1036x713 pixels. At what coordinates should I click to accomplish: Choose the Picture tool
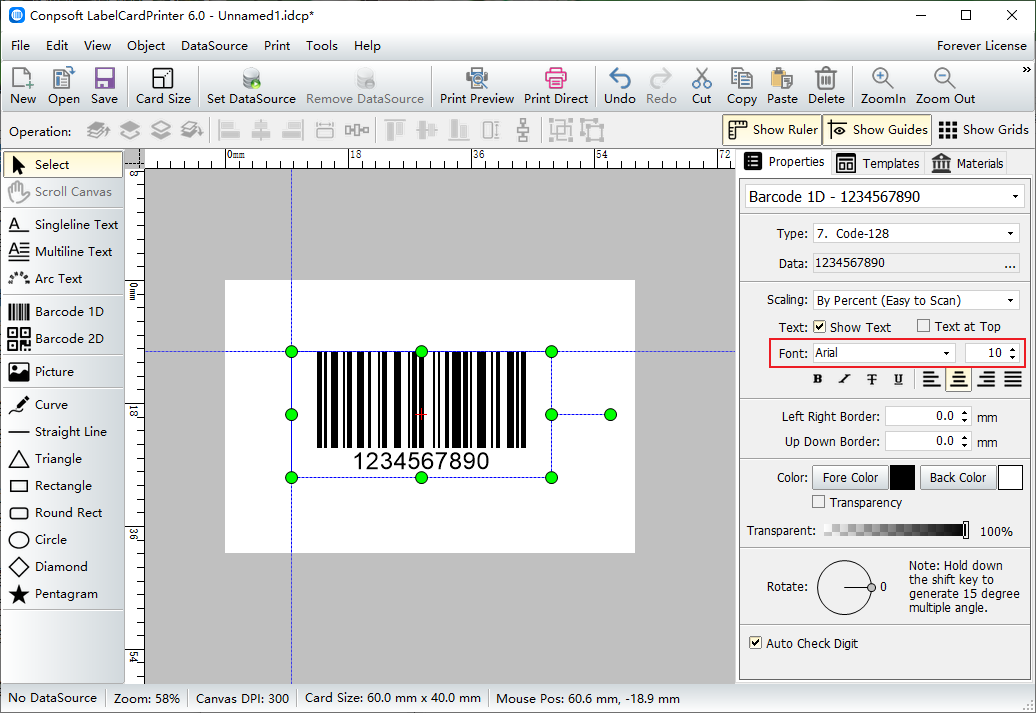[x=63, y=371]
